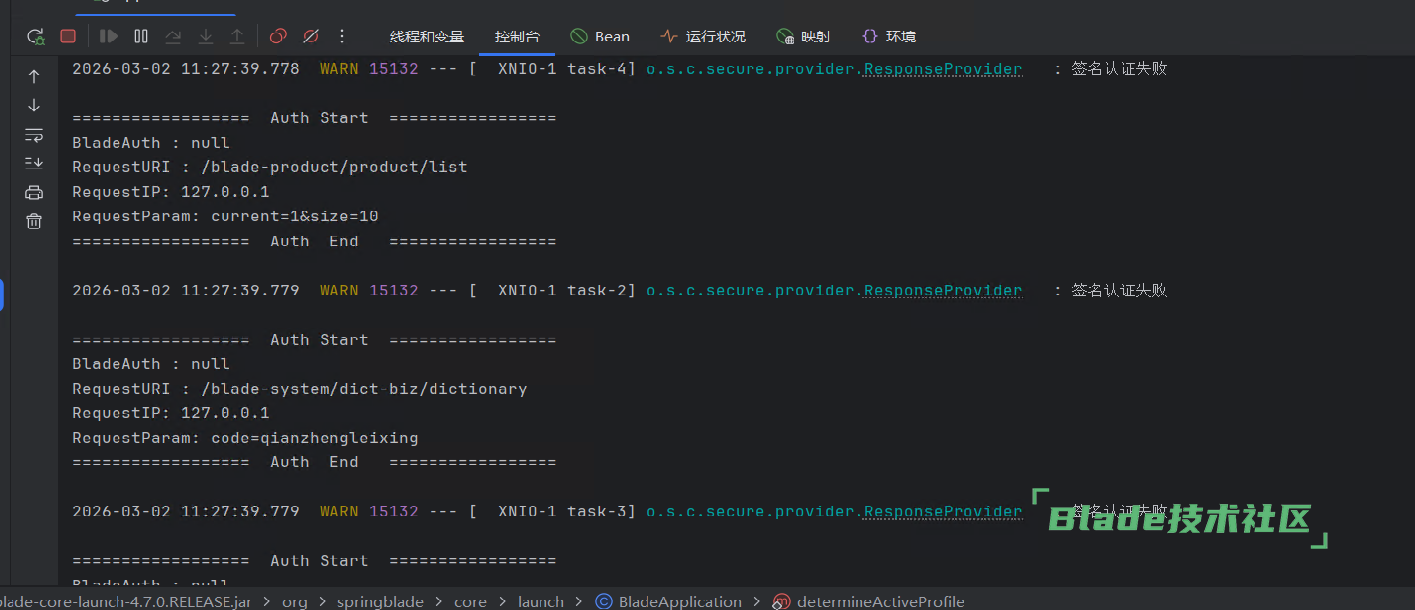Click the print console icon
The height and width of the screenshot is (610, 1415).
pos(34,192)
